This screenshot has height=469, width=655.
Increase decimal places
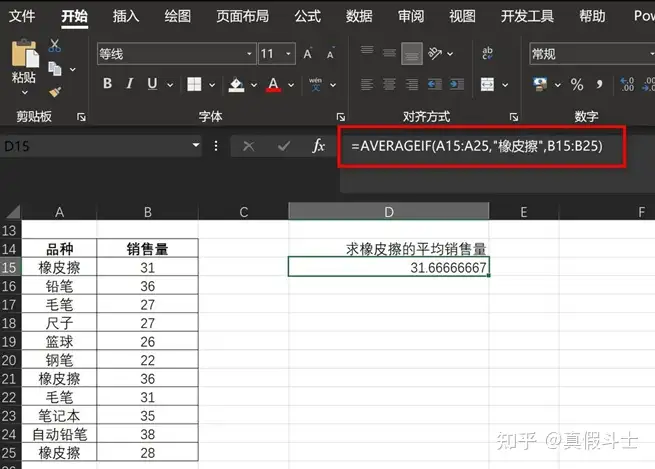[627, 84]
